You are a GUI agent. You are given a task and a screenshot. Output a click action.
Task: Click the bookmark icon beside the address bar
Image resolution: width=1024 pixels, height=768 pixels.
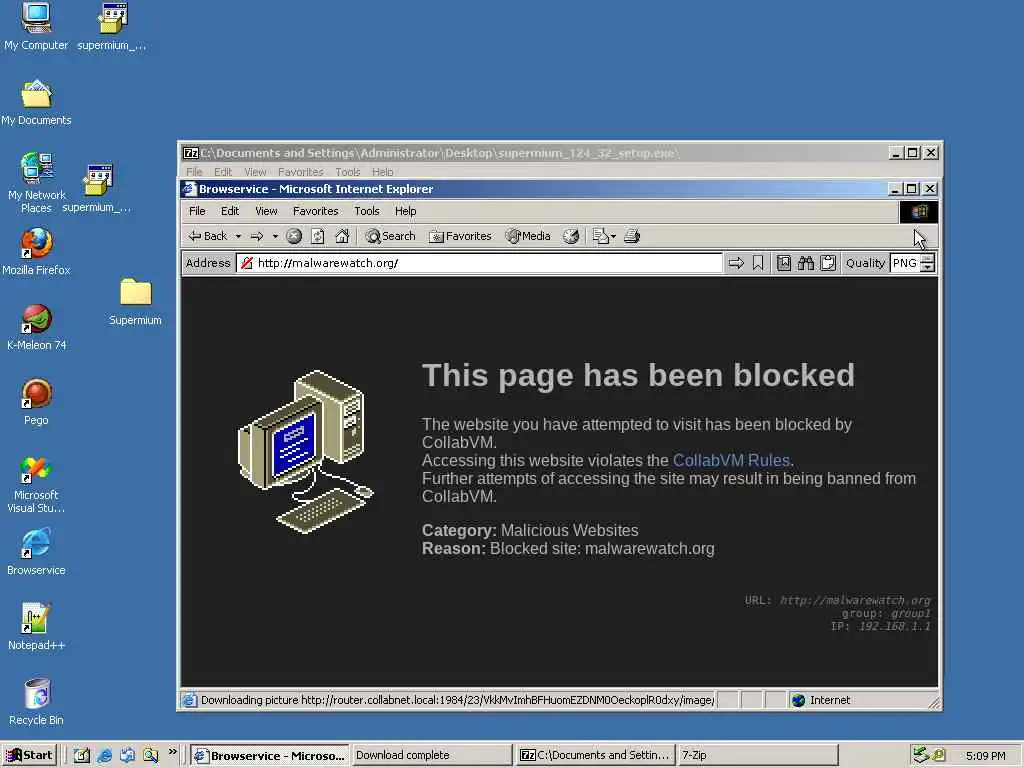(758, 263)
